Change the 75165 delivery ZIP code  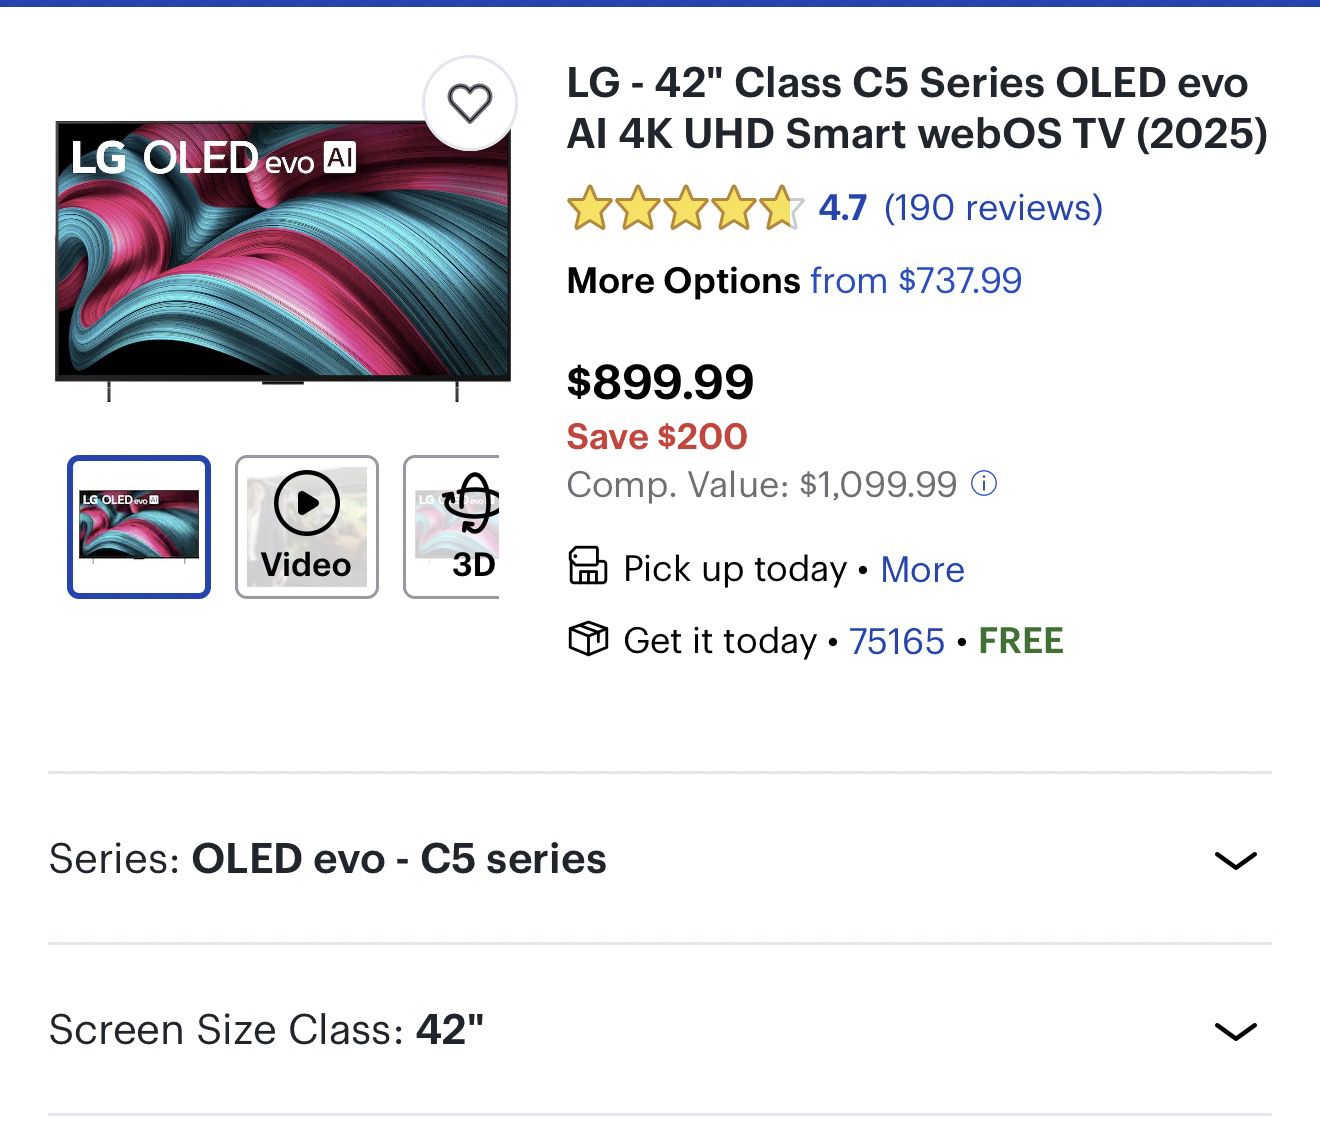[x=896, y=641]
